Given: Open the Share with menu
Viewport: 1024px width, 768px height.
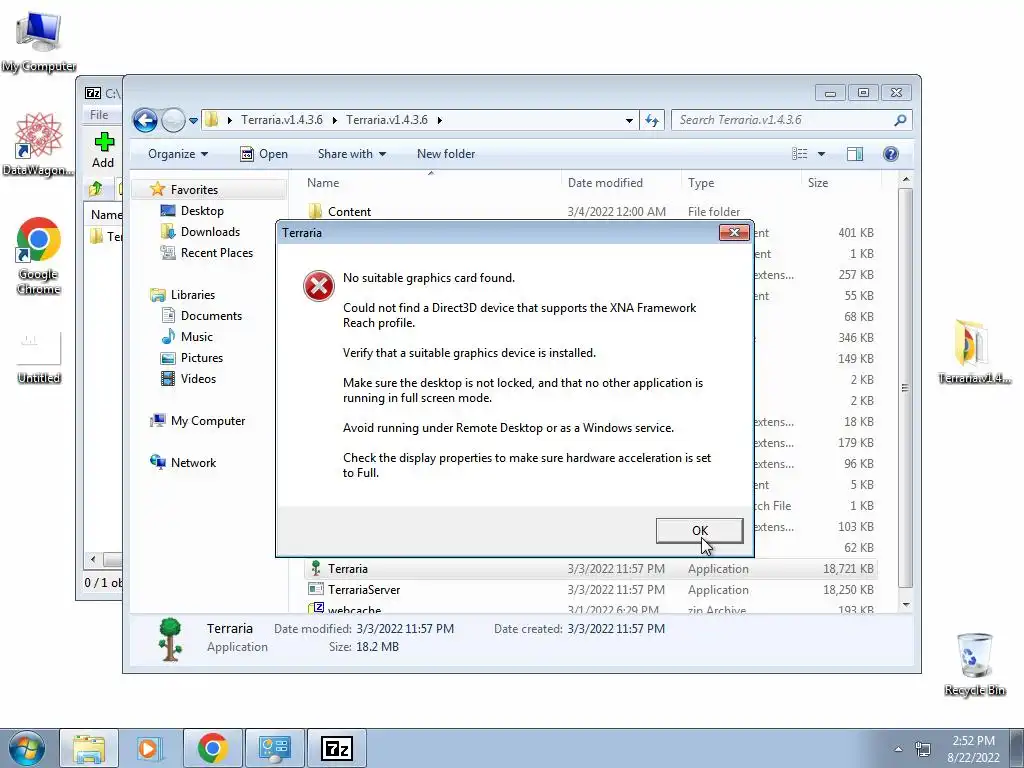Looking at the screenshot, I should pos(351,154).
